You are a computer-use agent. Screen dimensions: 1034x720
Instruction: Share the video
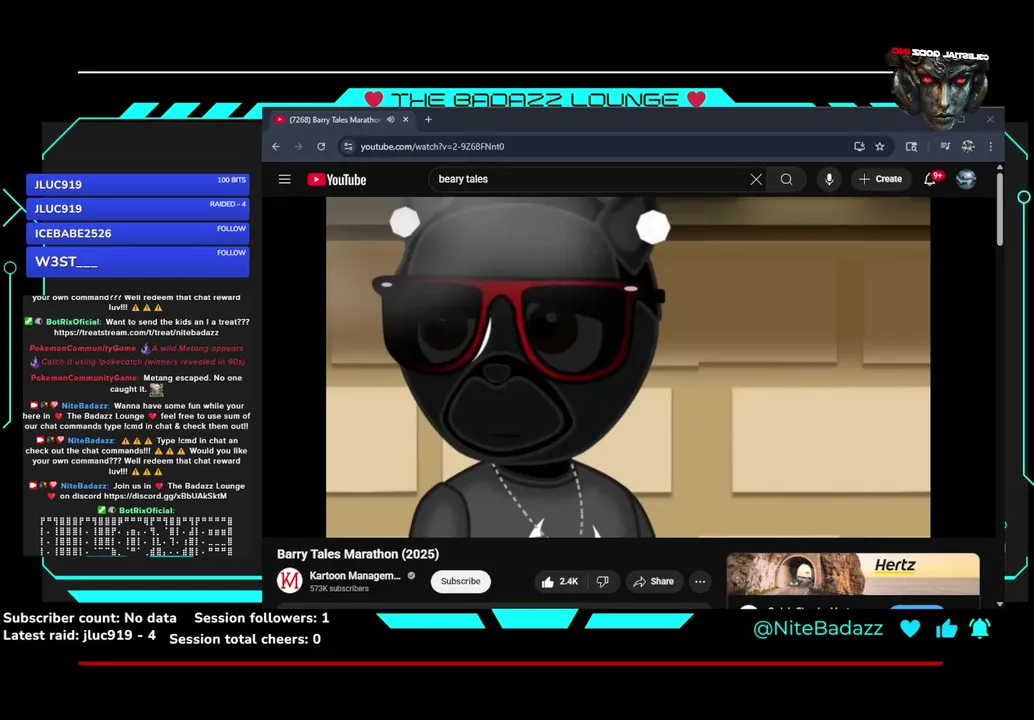(x=654, y=582)
